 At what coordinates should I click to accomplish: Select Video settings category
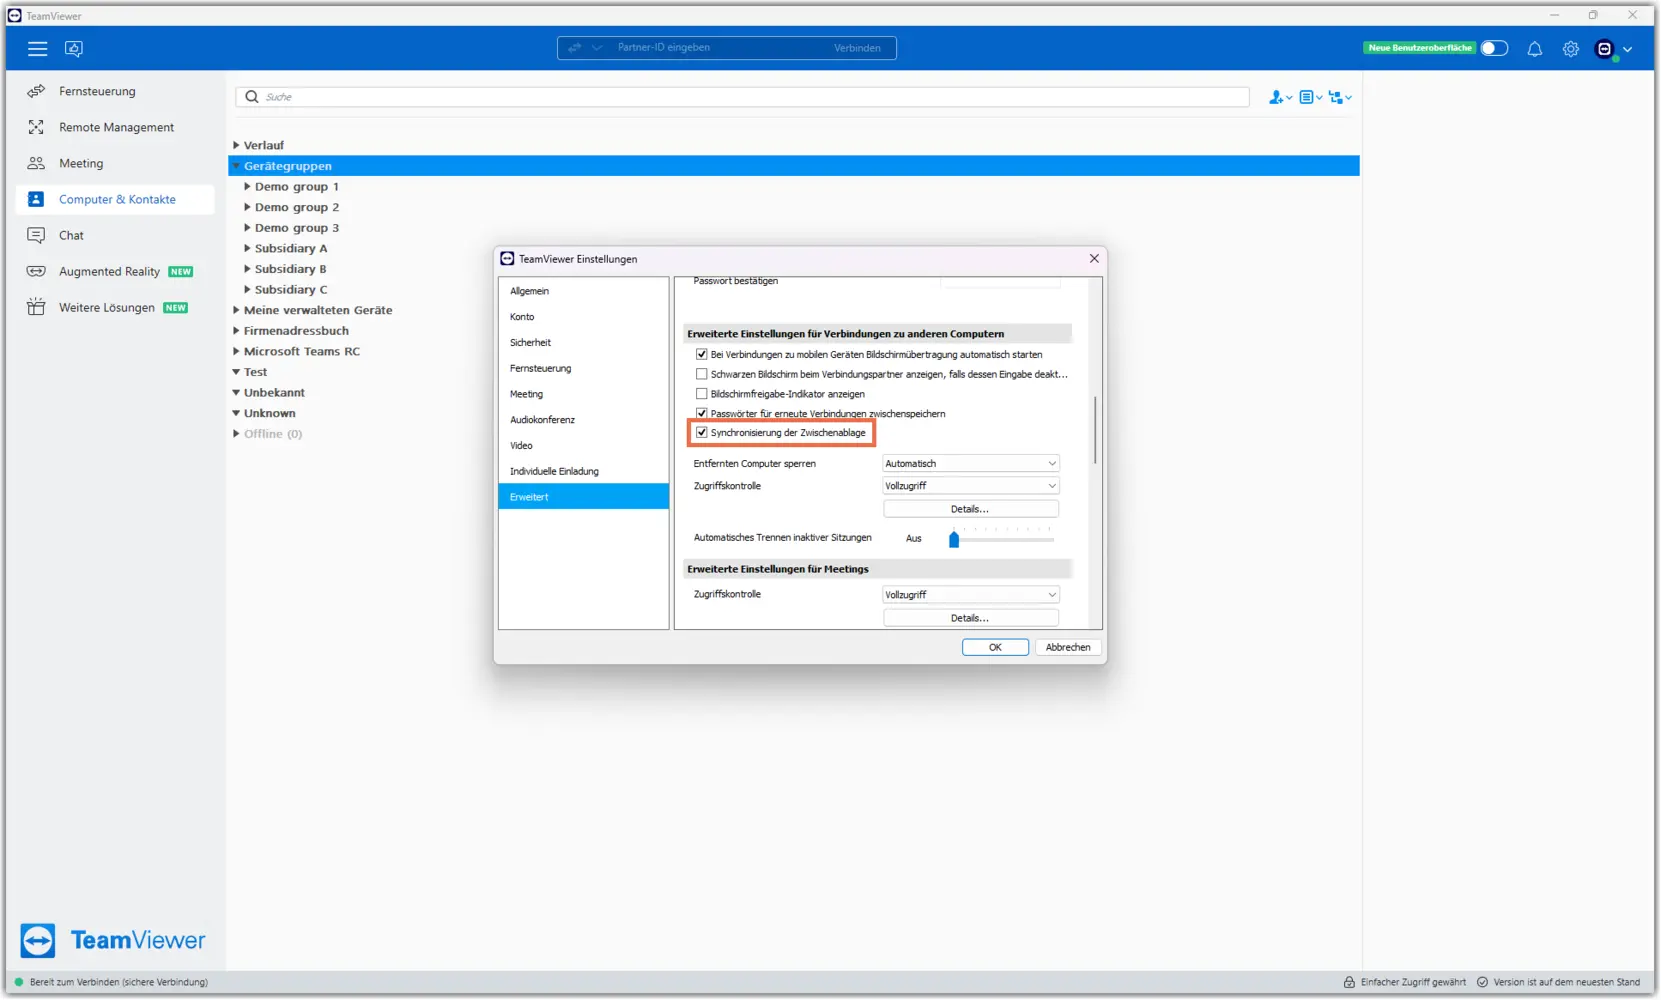pos(583,446)
